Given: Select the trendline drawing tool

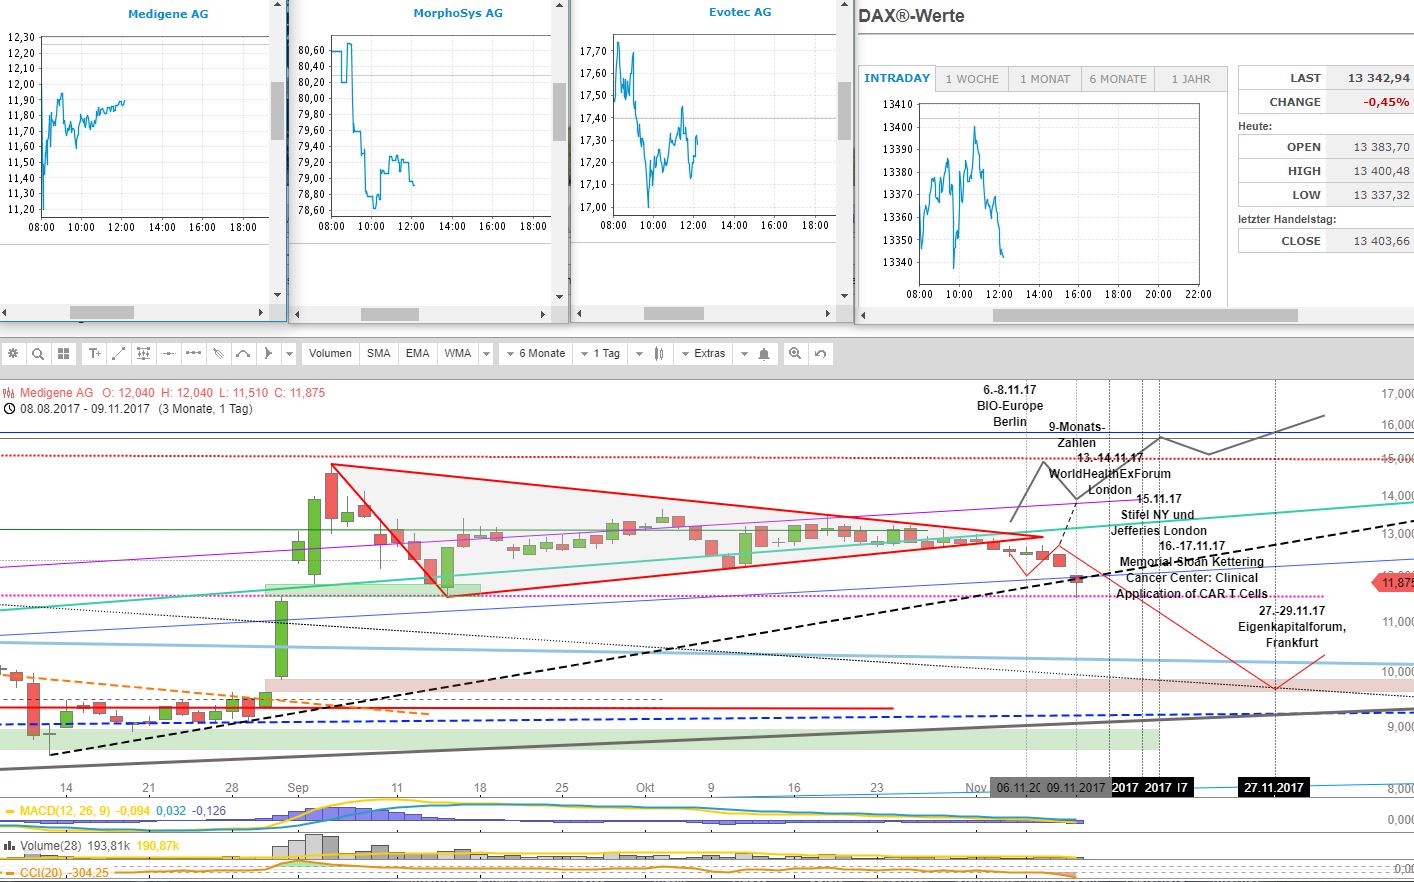Looking at the screenshot, I should 117,353.
